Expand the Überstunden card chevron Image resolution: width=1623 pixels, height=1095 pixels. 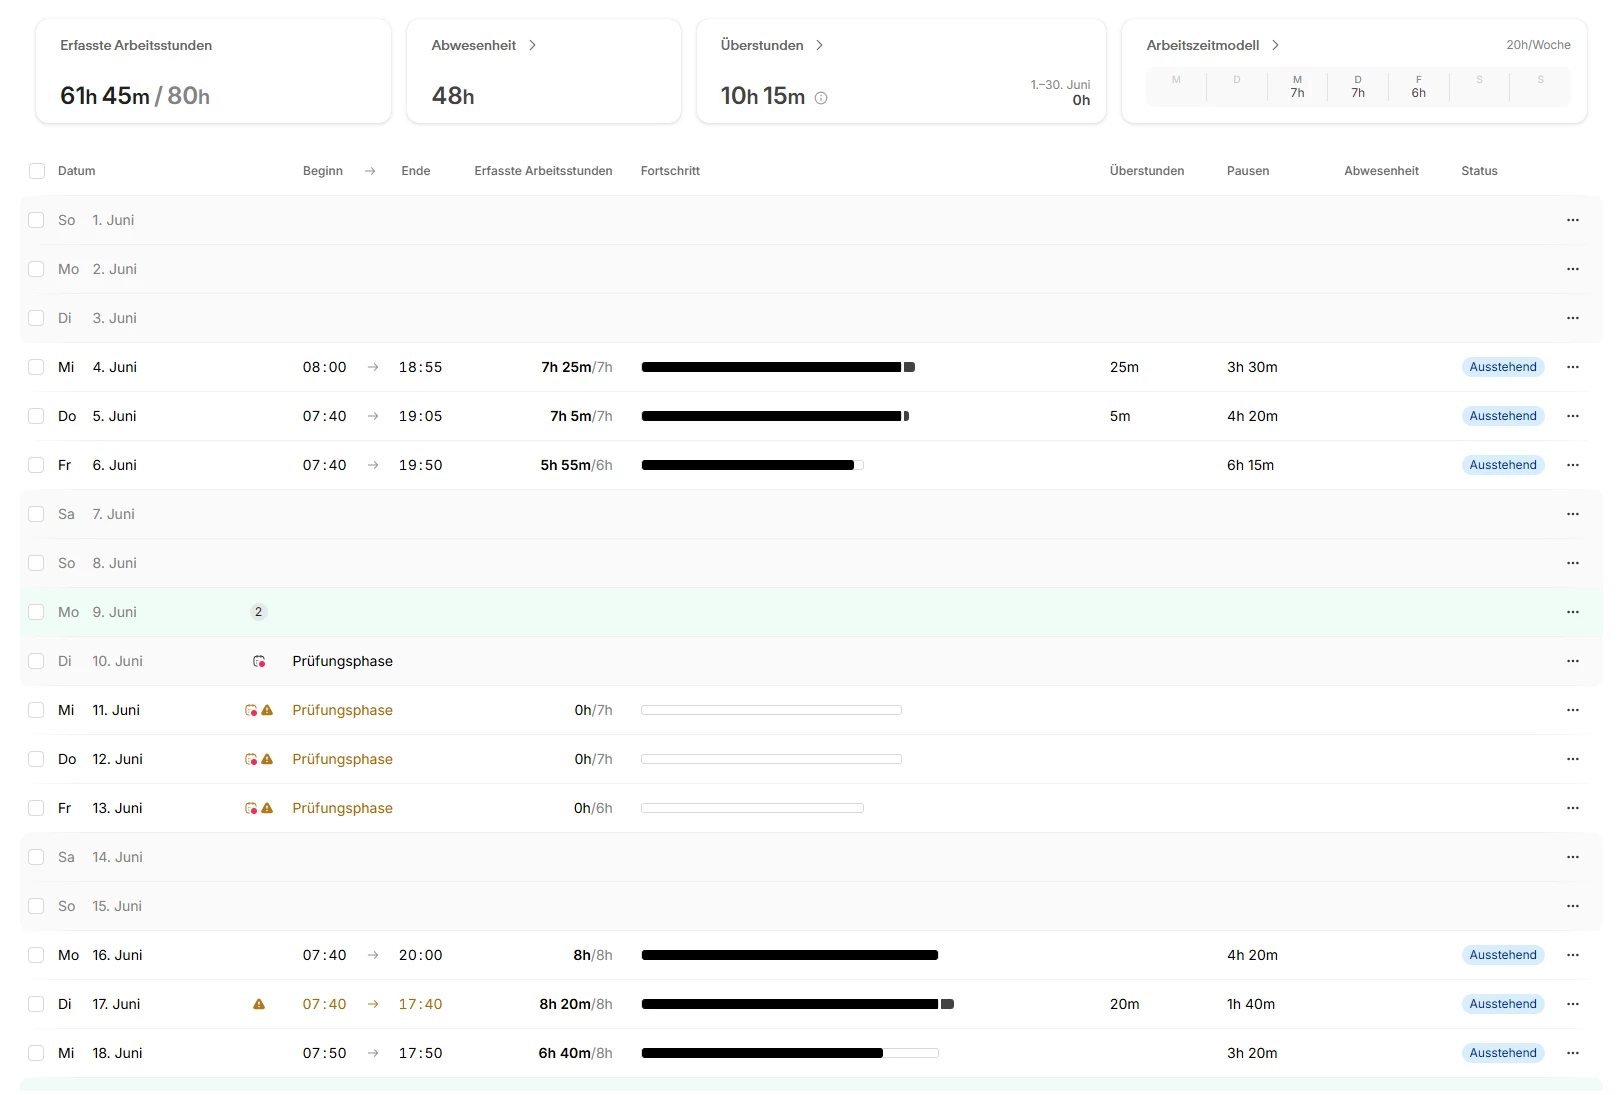[x=819, y=45]
